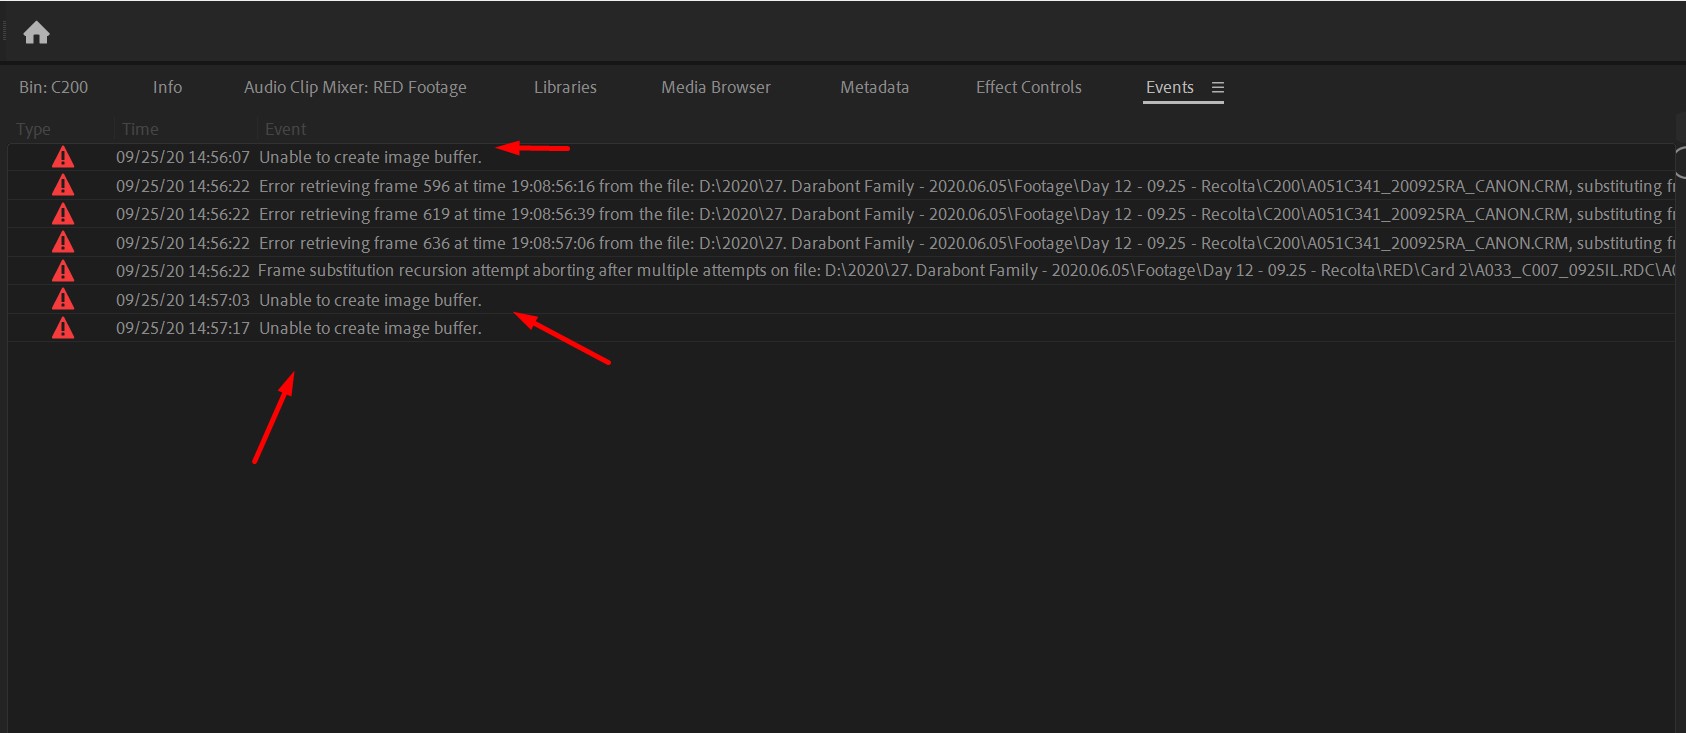Click warning icon for frame 636 error
The width and height of the screenshot is (1686, 733).
(x=63, y=243)
